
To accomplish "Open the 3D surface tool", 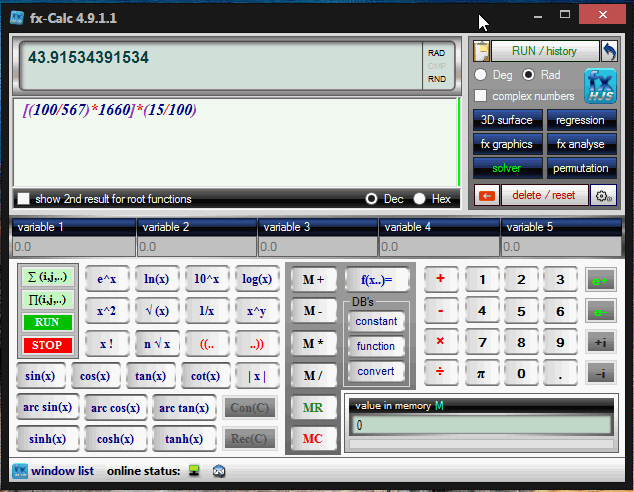I will tap(507, 120).
